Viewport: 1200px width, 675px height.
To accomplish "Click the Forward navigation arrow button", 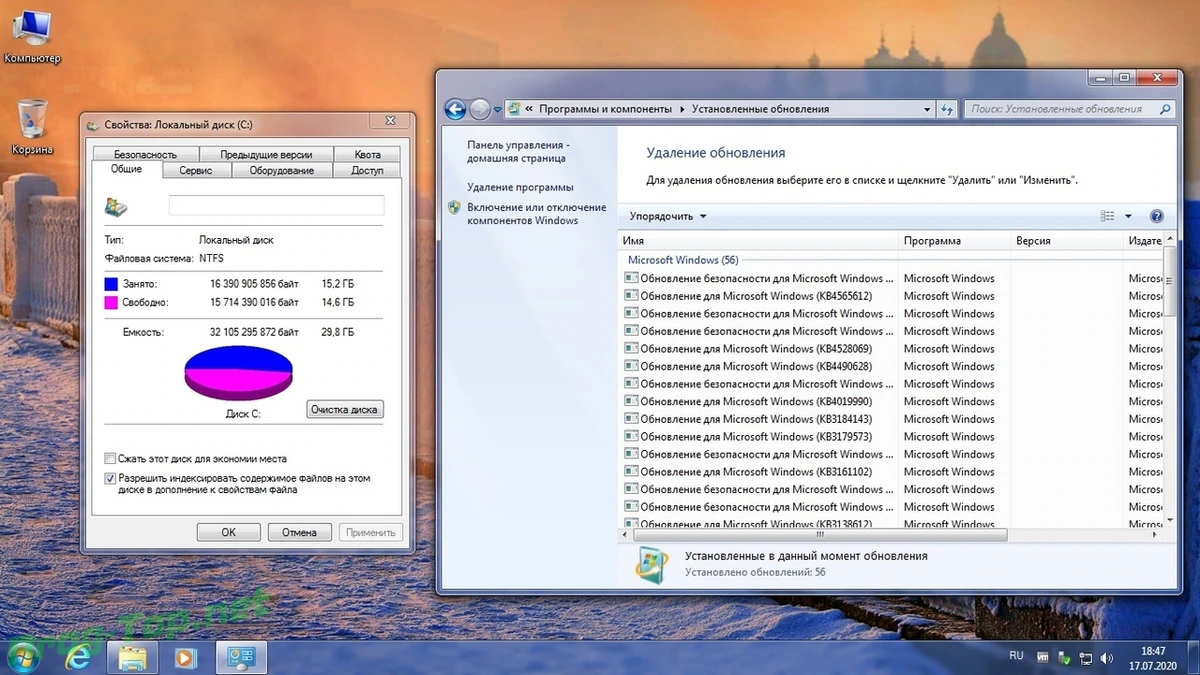I will point(480,109).
